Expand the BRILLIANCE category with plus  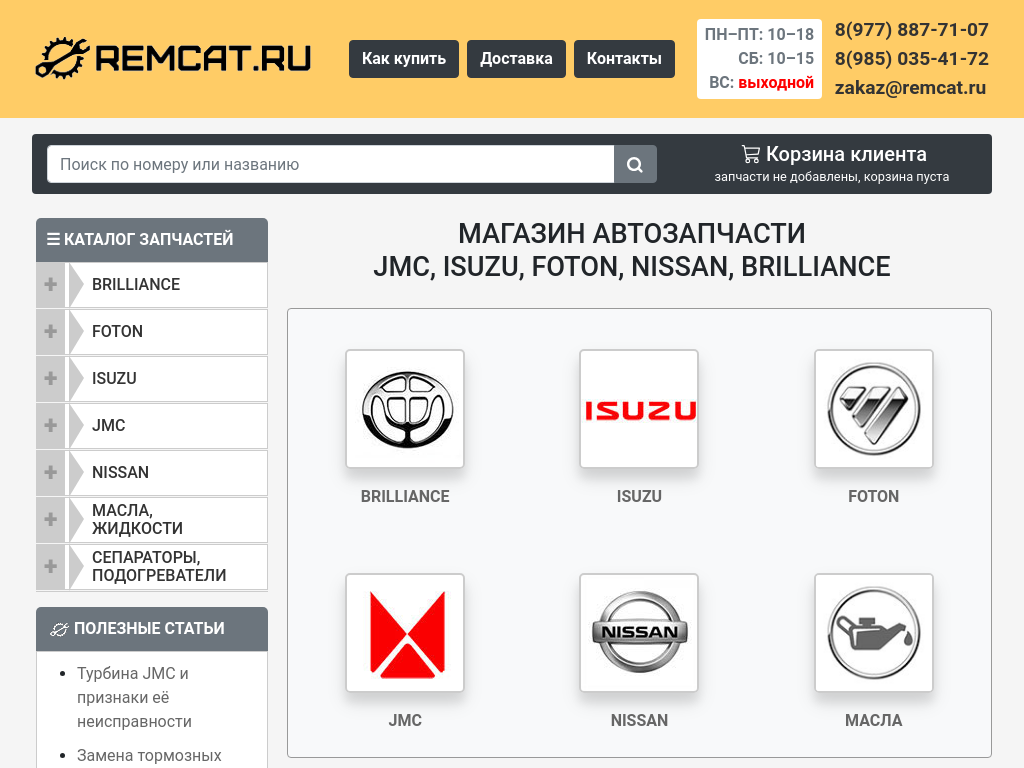tap(50, 285)
